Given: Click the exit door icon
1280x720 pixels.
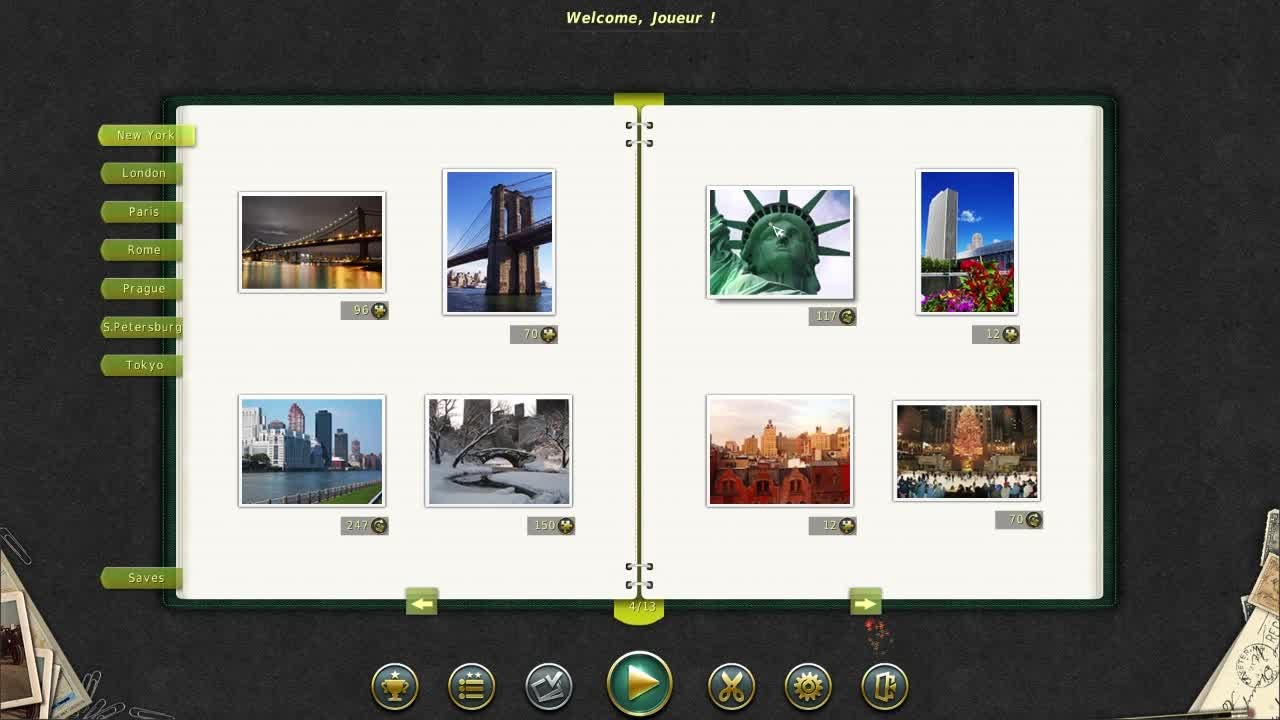Looking at the screenshot, I should coord(885,687).
